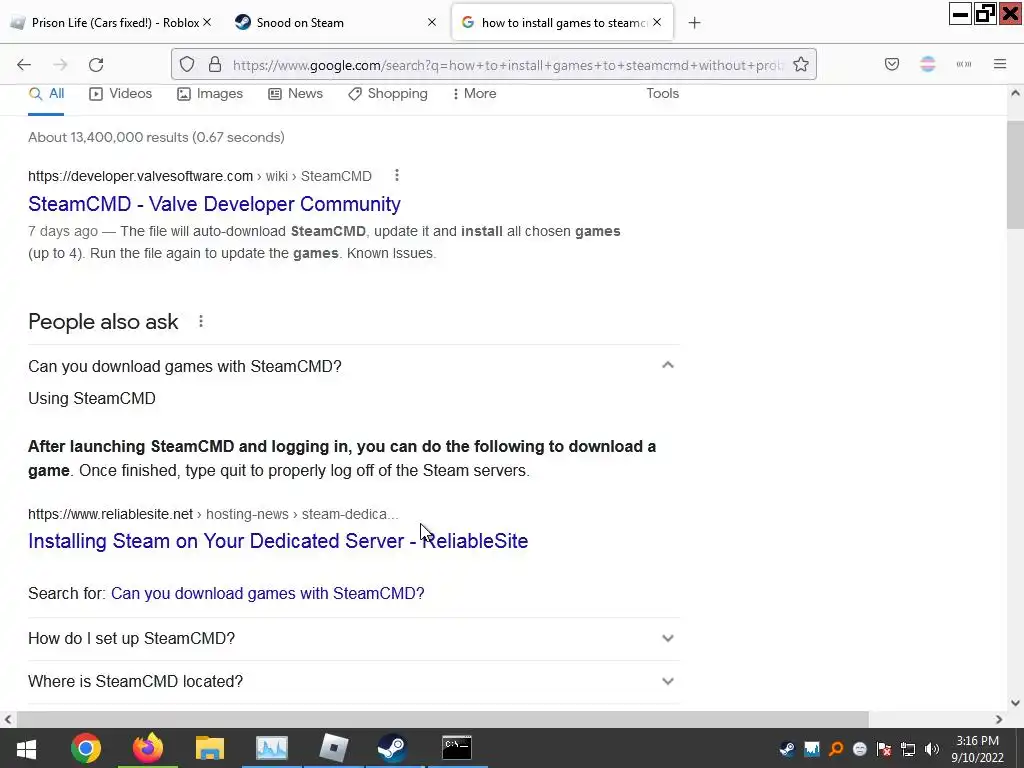Open File Explorer from taskbar

pos(210,748)
